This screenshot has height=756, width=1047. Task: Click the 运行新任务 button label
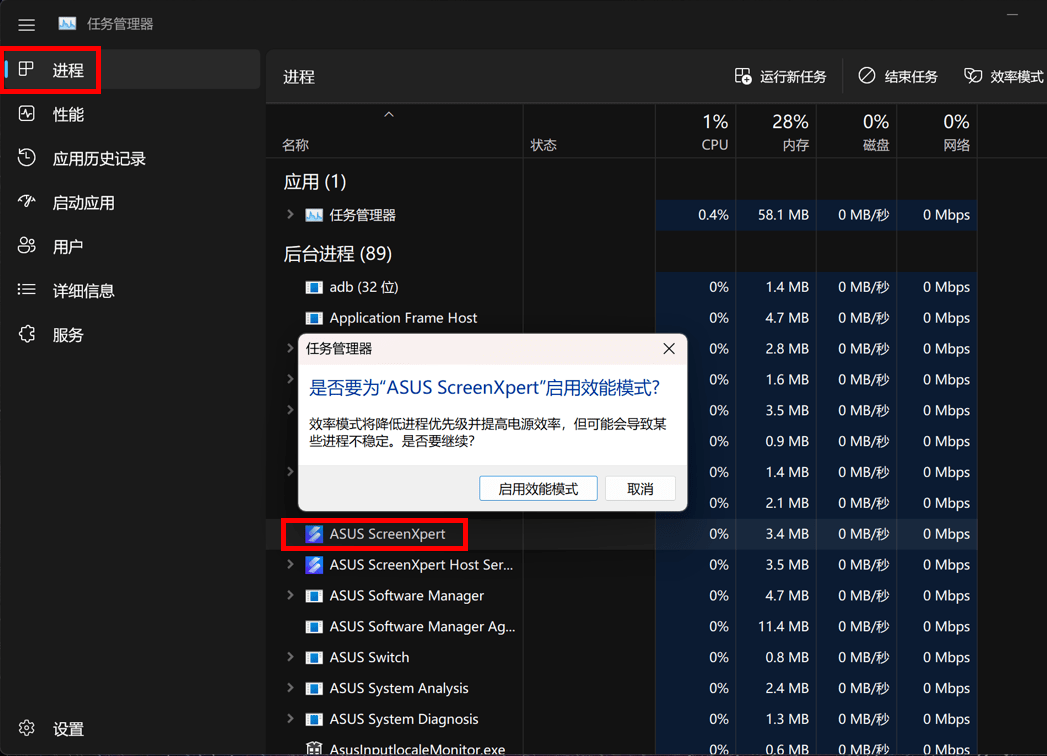tap(793, 77)
